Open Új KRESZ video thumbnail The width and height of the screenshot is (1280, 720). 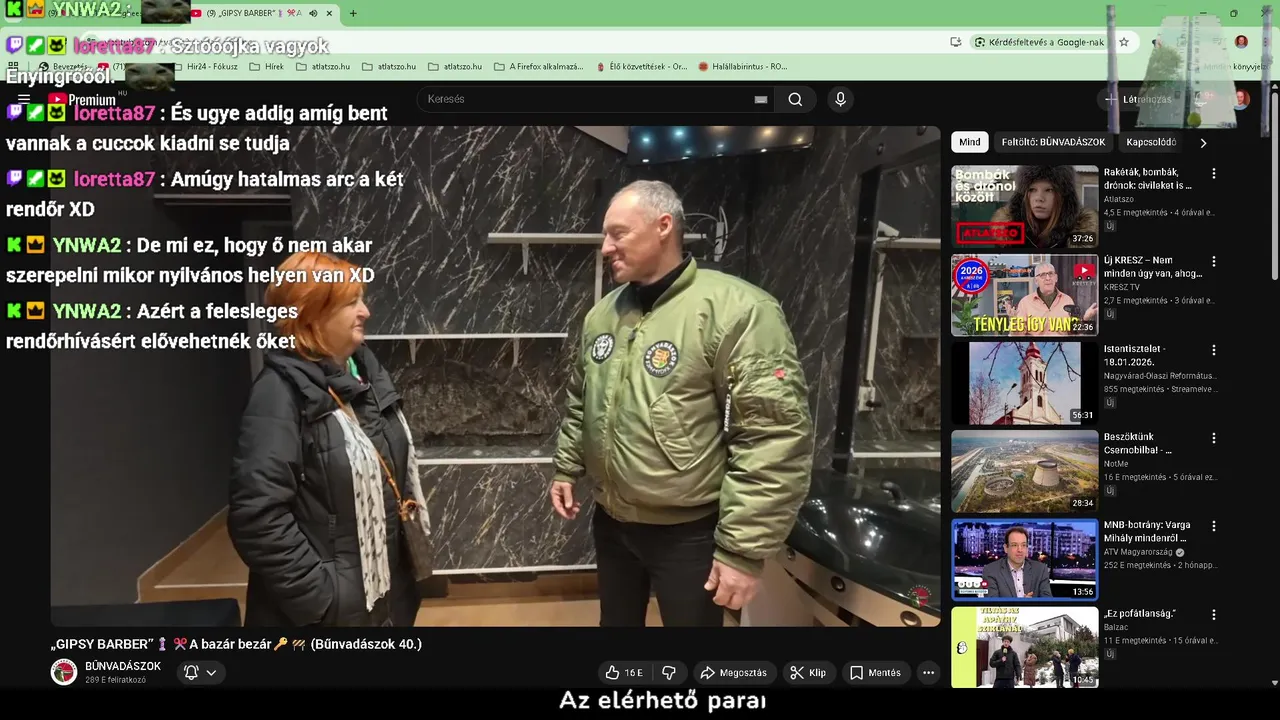coord(1024,295)
